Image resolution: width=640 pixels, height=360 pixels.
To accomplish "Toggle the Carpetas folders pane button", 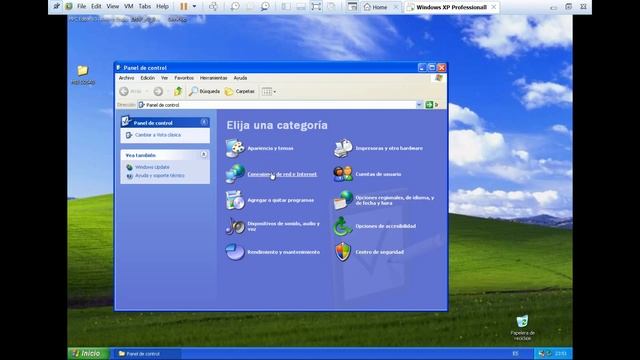I will (240, 91).
